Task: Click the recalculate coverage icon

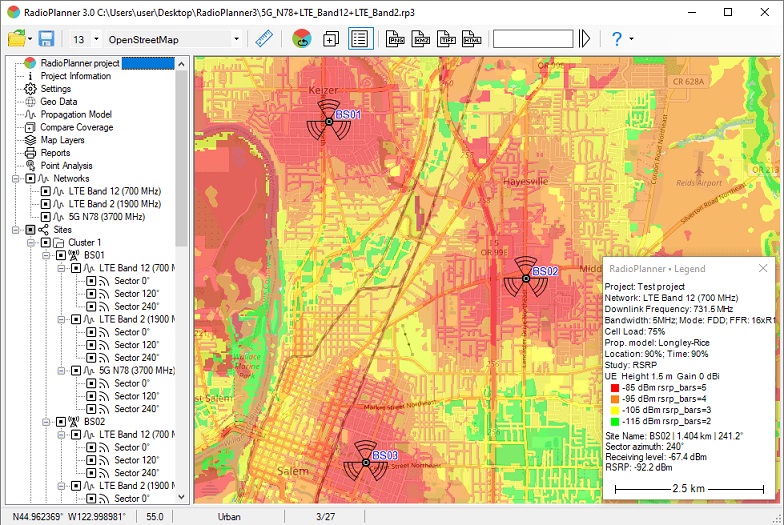Action: [302, 38]
